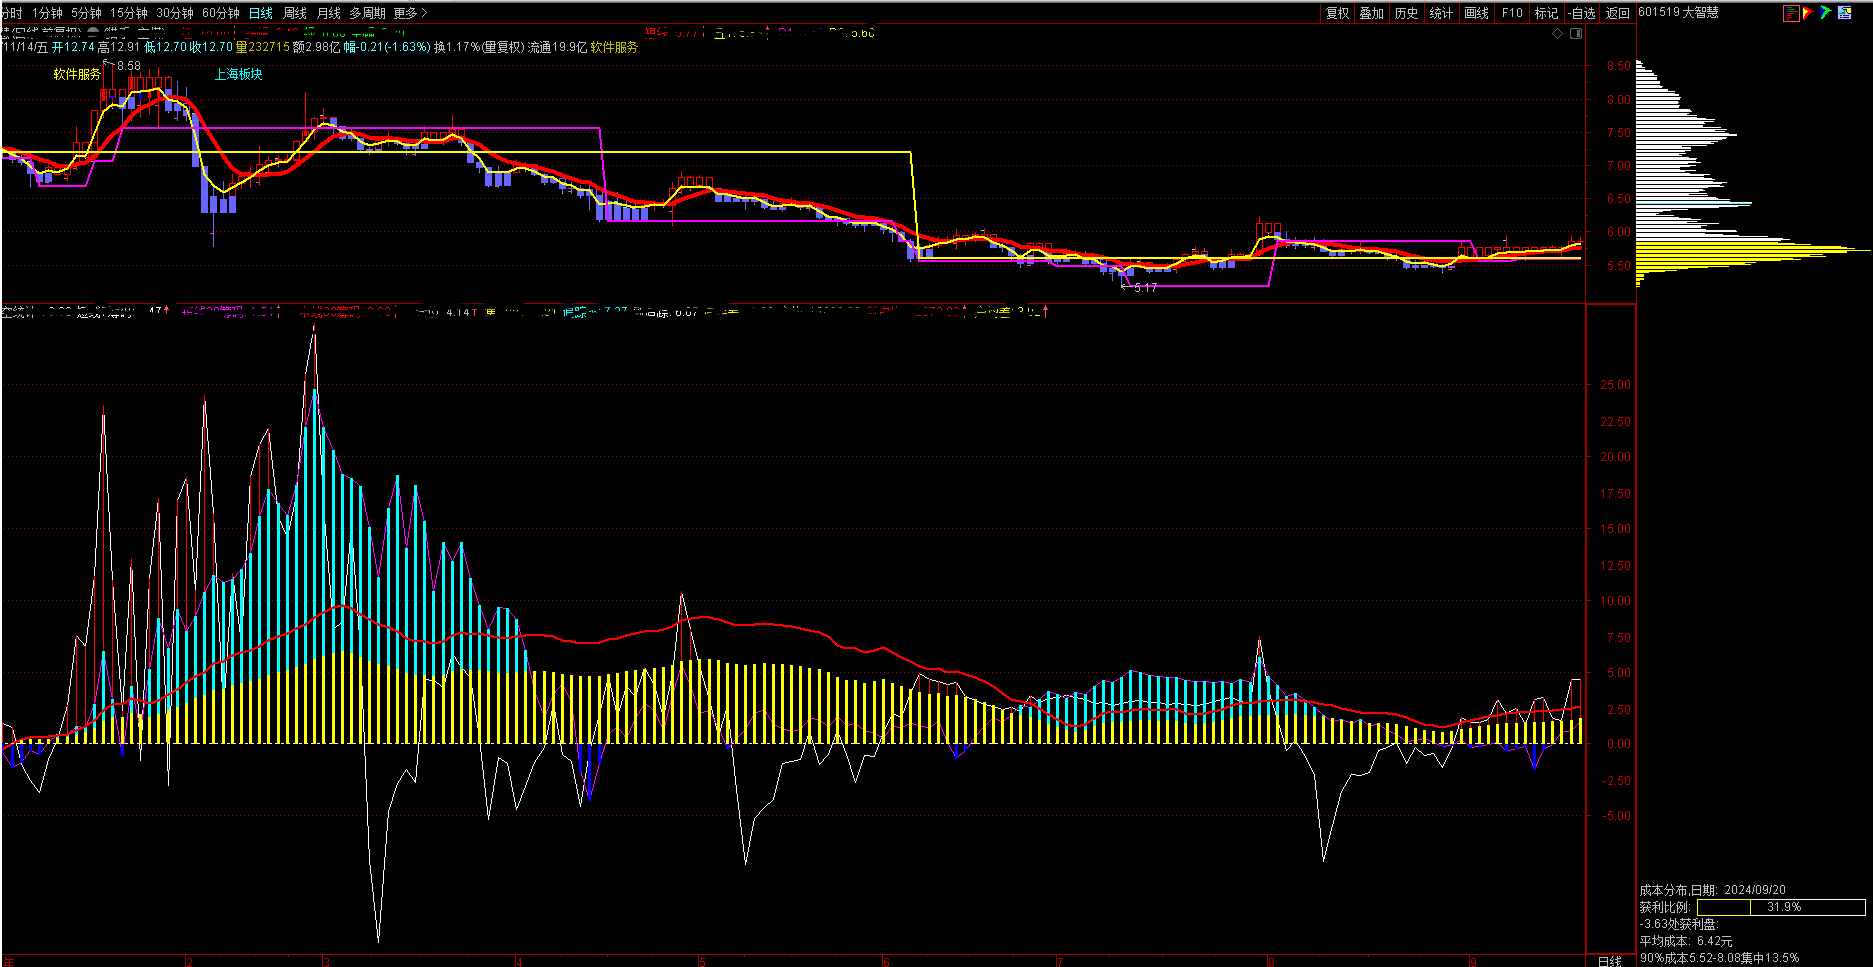Screen dimensions: 1873x967
Task: Click the 获利比例 31.9% progress bar
Action: [x=1781, y=907]
